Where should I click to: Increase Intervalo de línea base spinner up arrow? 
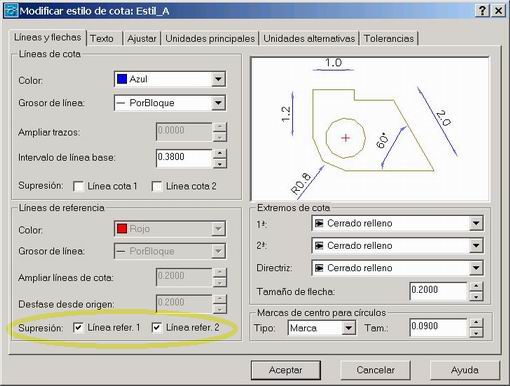tap(219, 153)
